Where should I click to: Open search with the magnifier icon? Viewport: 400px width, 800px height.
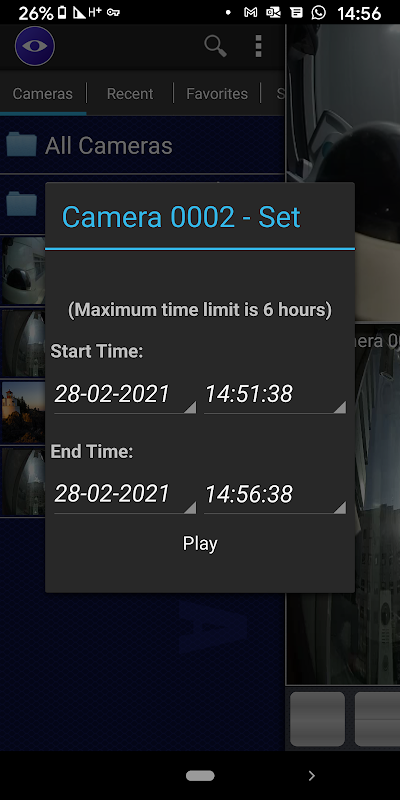point(216,46)
